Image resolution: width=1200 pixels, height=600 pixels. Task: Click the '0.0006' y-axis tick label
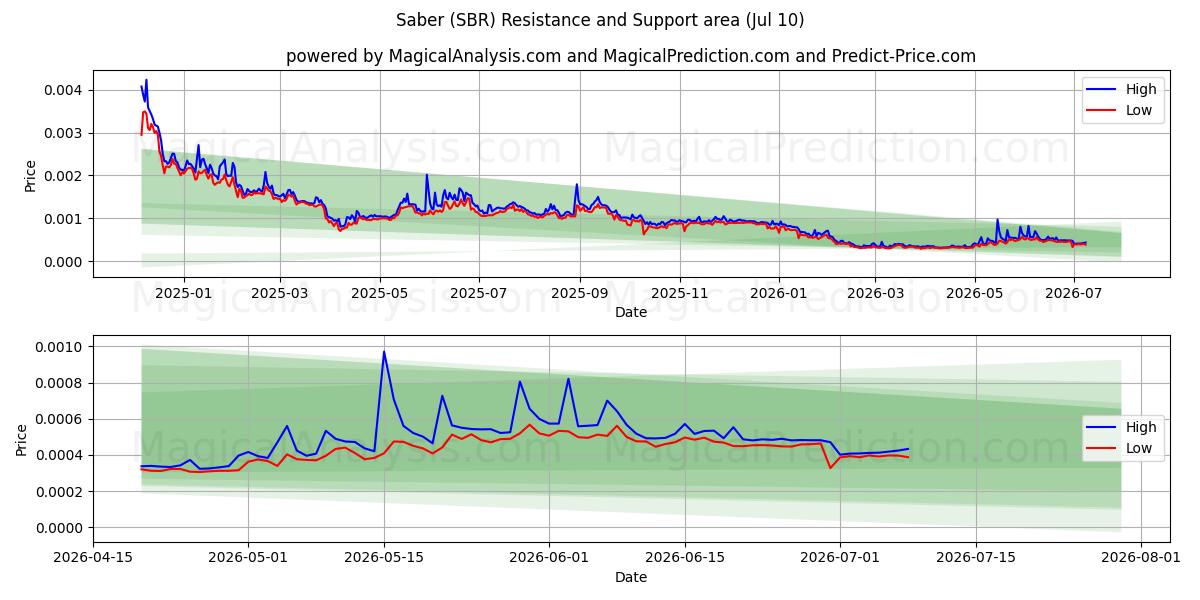click(x=62, y=419)
